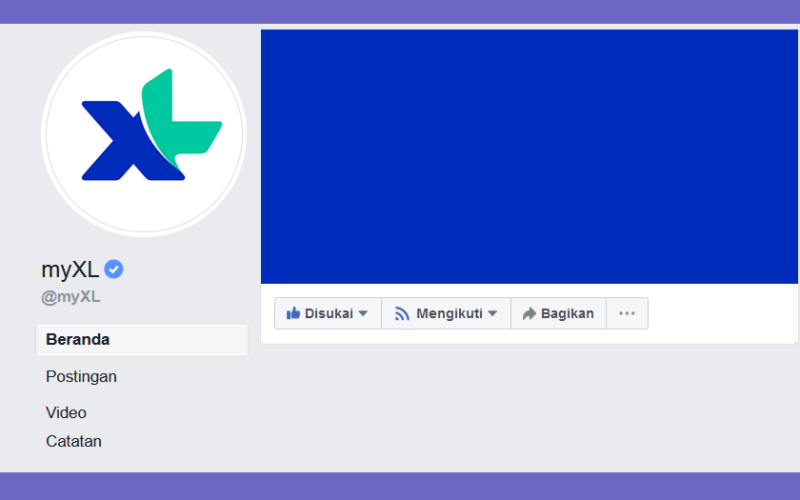Viewport: 800px width, 500px height.
Task: Toggle the Mengikuti follow button
Action: [x=446, y=313]
